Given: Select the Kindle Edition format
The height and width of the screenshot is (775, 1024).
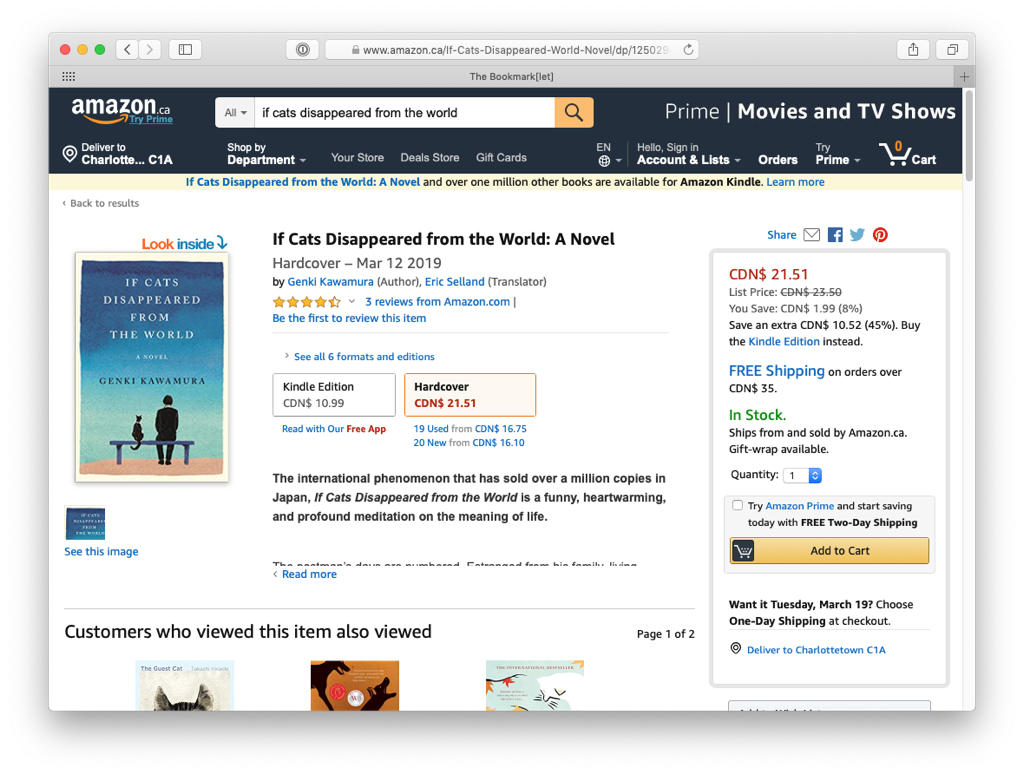Looking at the screenshot, I should 334,395.
